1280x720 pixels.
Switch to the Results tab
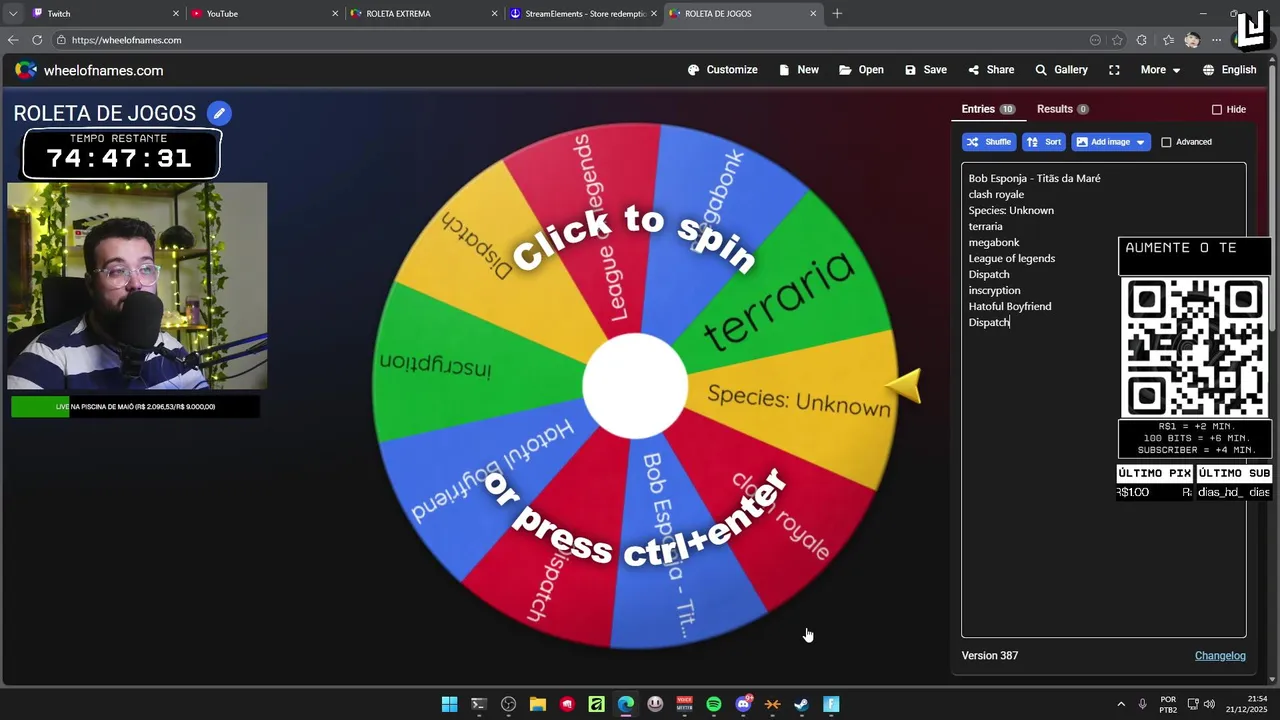coord(1062,109)
